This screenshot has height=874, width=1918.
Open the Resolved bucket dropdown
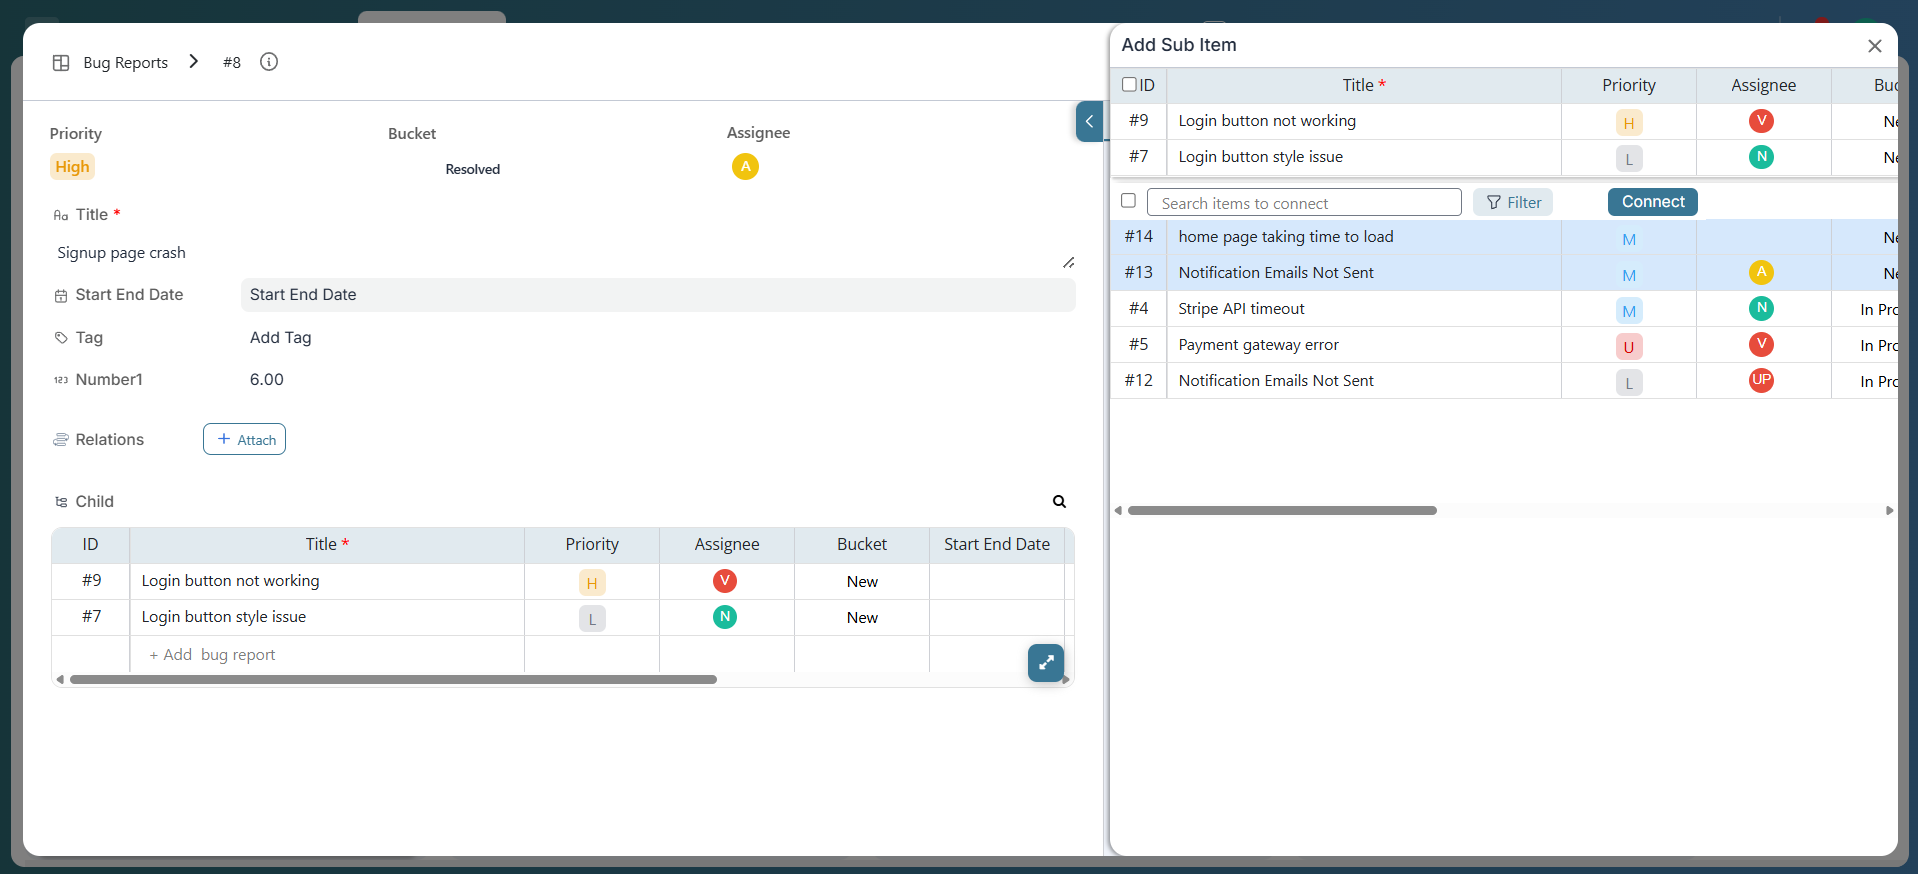tap(473, 169)
